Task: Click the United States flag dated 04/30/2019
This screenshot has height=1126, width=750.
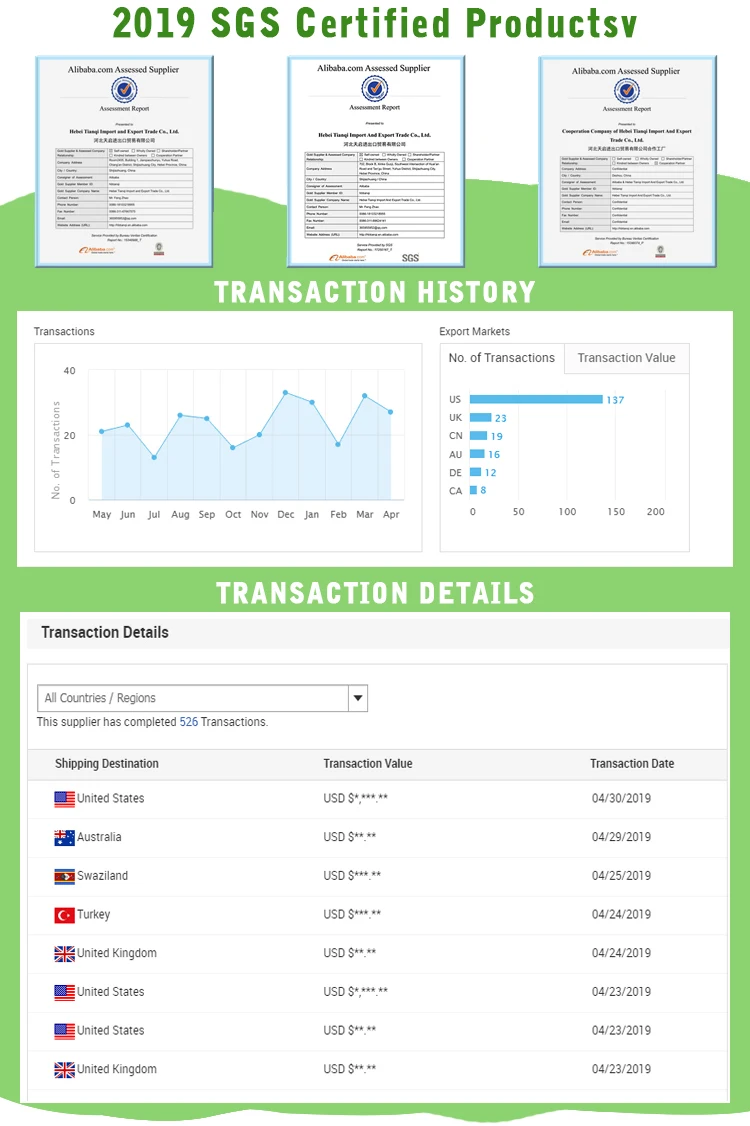Action: 65,799
